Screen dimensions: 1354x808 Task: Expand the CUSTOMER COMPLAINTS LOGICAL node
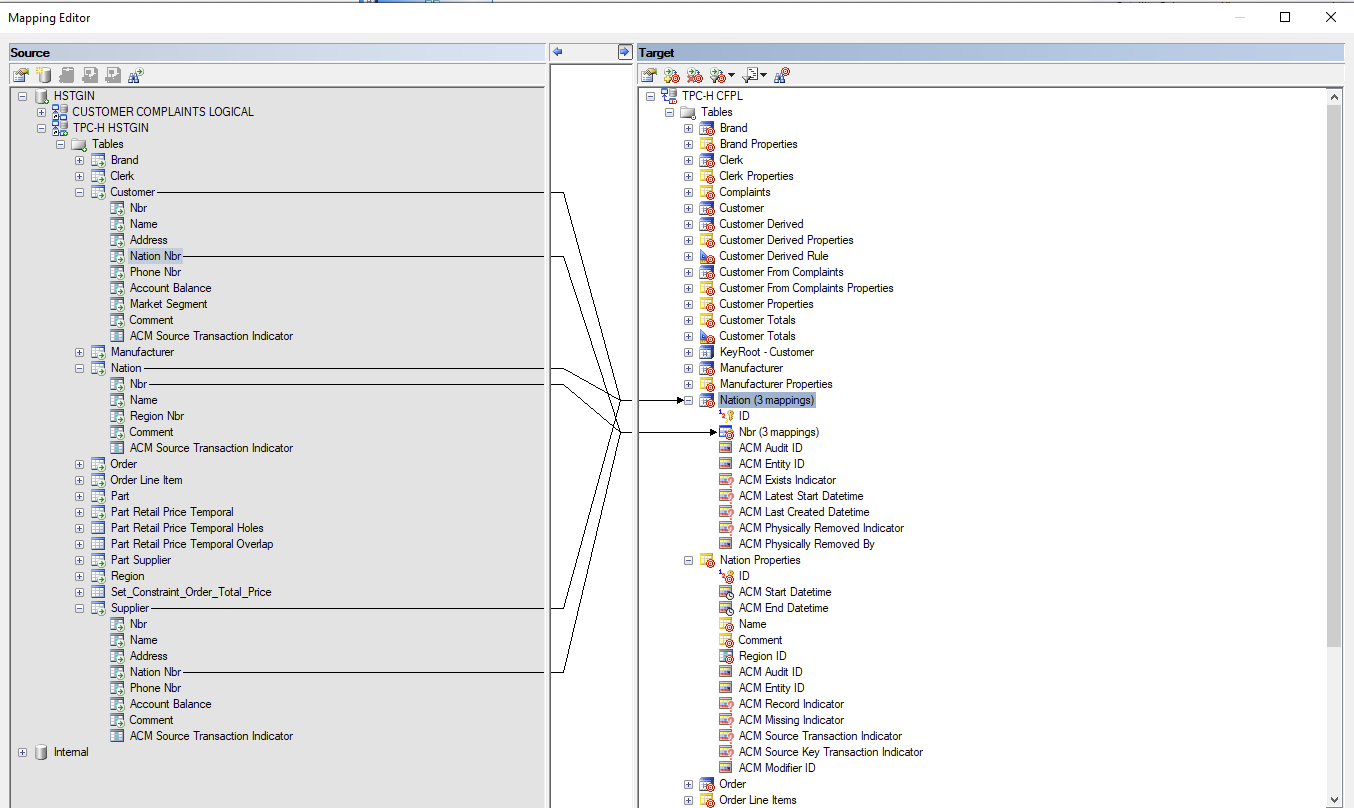pos(42,112)
